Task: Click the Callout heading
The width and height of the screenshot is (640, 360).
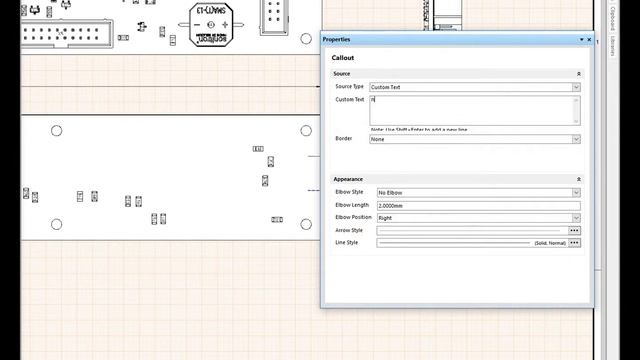Action: pyautogui.click(x=342, y=58)
